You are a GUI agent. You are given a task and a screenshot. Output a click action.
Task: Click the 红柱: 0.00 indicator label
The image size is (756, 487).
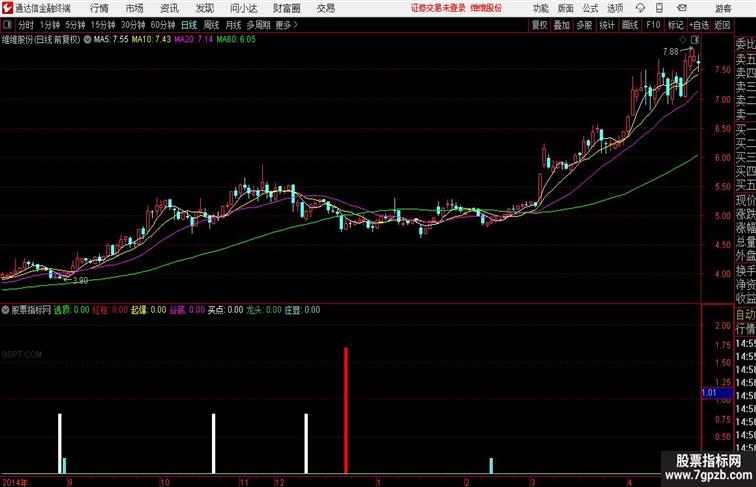(110, 310)
